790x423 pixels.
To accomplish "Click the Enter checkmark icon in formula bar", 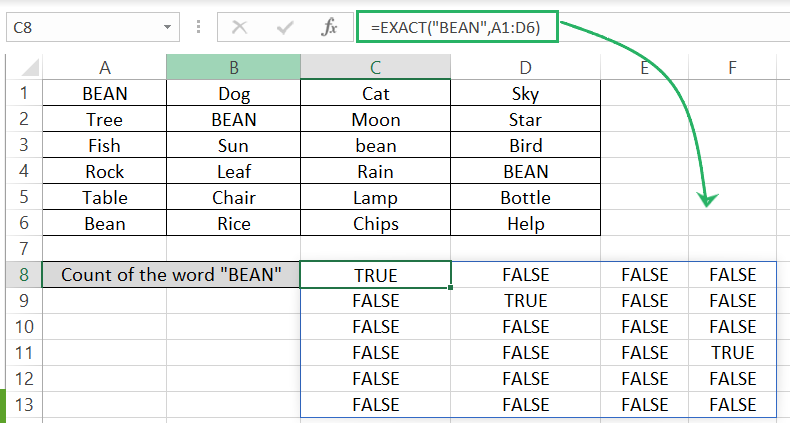I will [x=285, y=29].
